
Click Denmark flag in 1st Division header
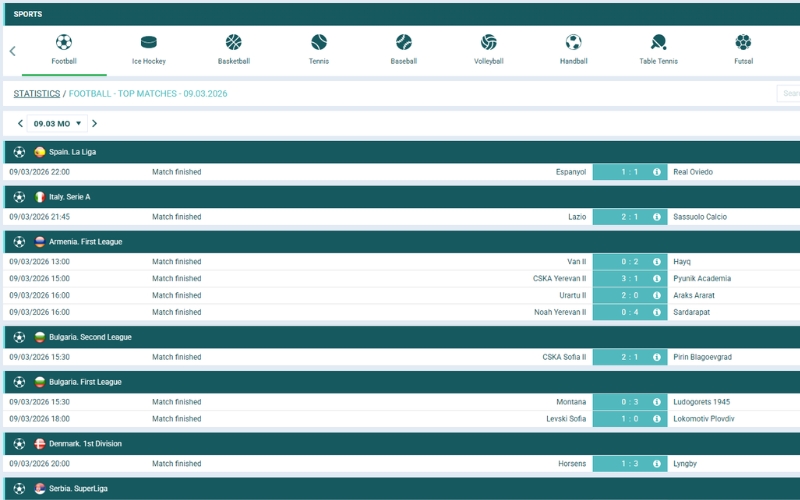coord(39,444)
